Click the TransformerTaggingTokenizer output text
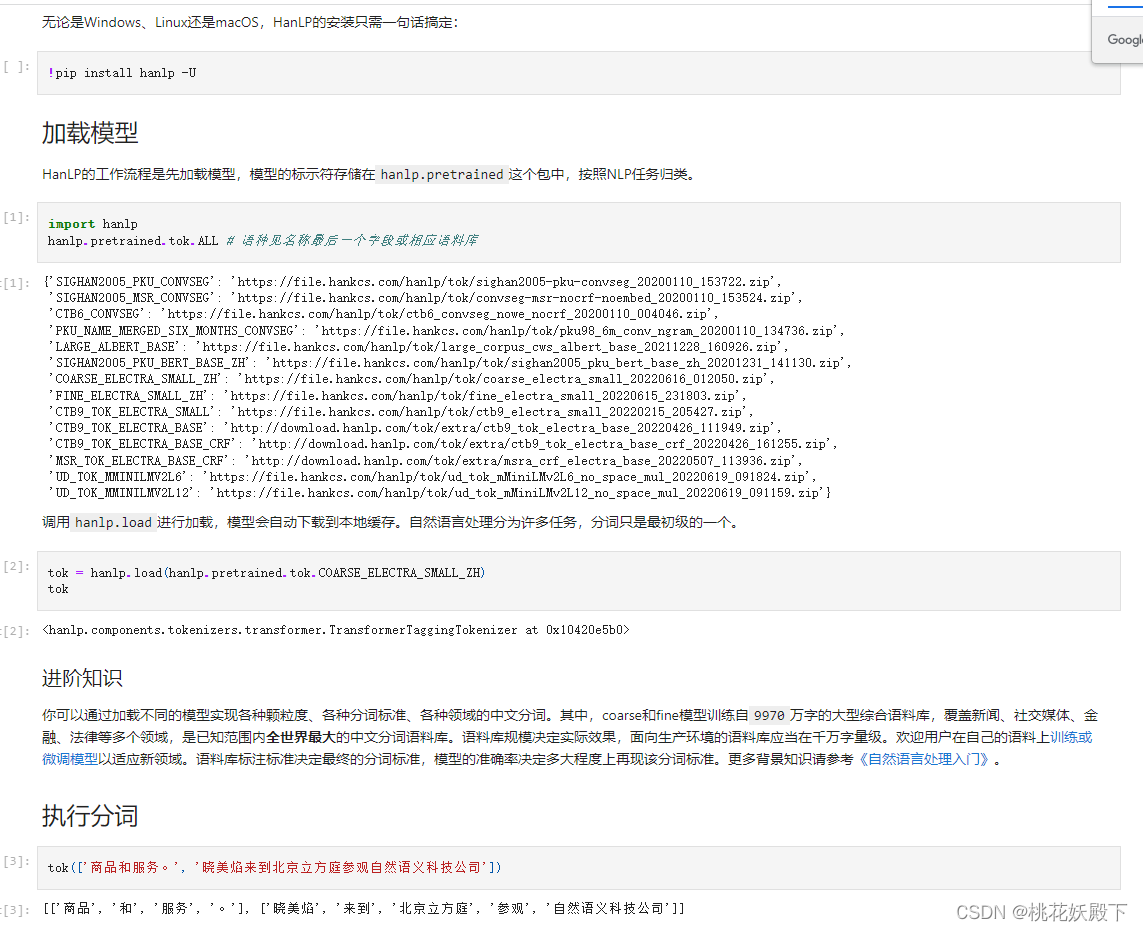 (336, 630)
